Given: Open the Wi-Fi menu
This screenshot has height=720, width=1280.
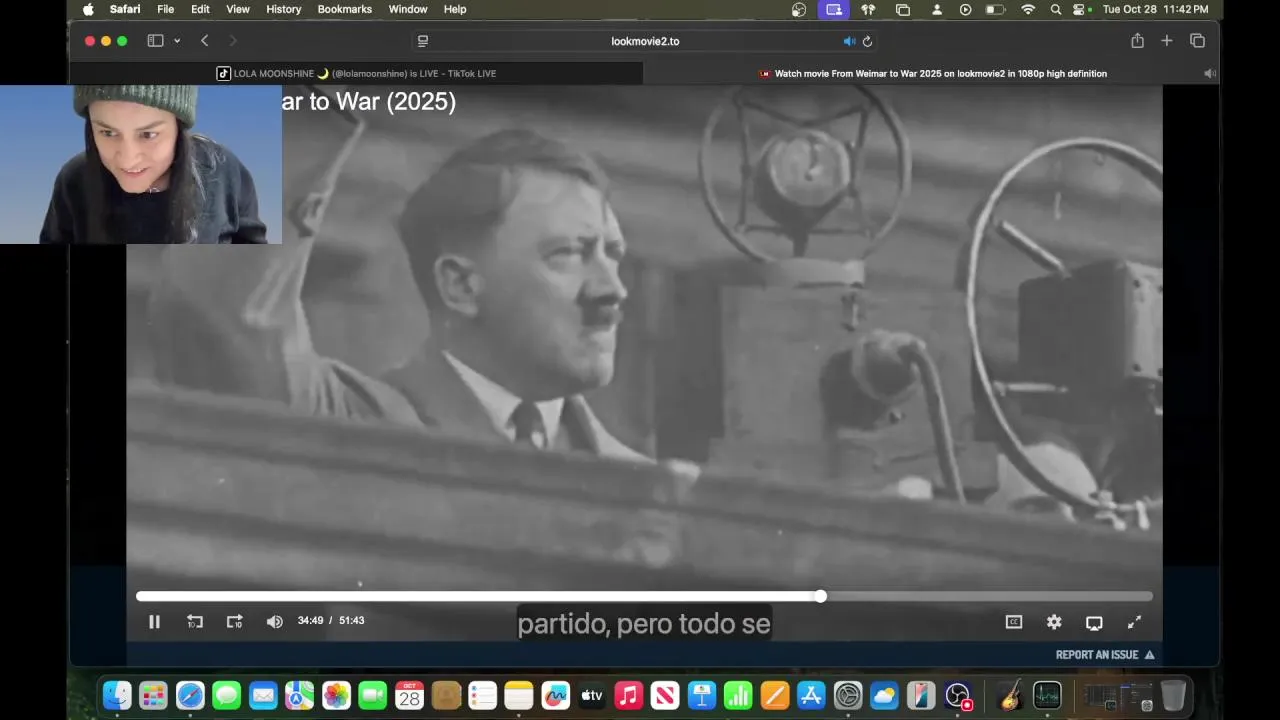Looking at the screenshot, I should tap(1028, 9).
